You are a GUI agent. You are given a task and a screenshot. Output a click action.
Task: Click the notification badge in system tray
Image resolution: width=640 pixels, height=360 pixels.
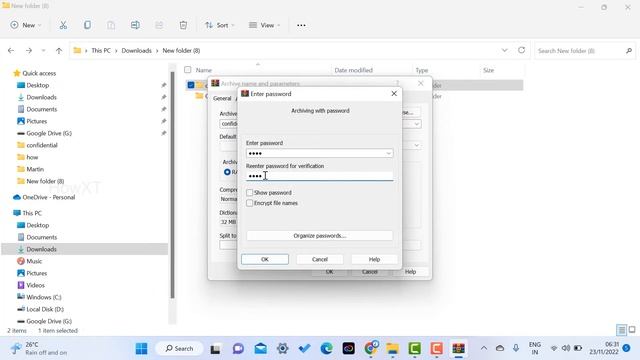627,349
